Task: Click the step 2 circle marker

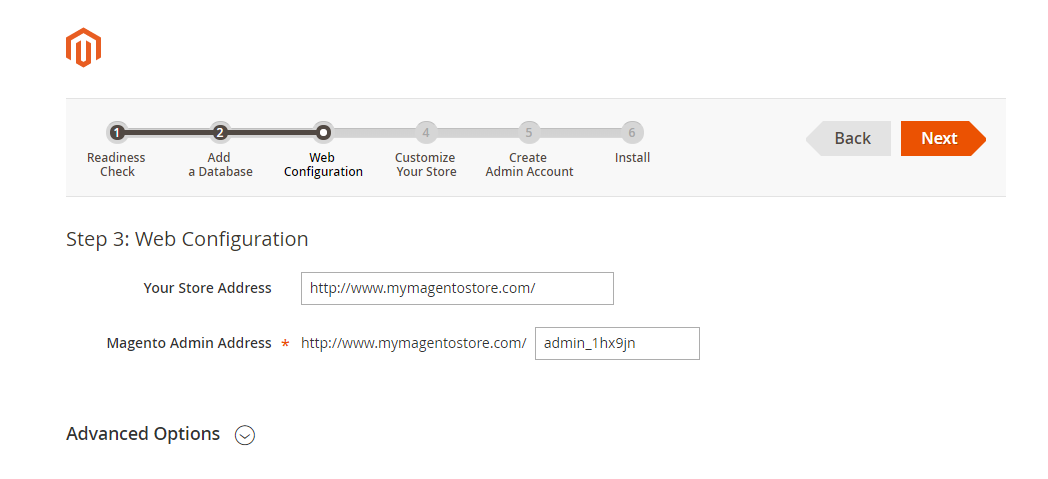Action: (220, 132)
